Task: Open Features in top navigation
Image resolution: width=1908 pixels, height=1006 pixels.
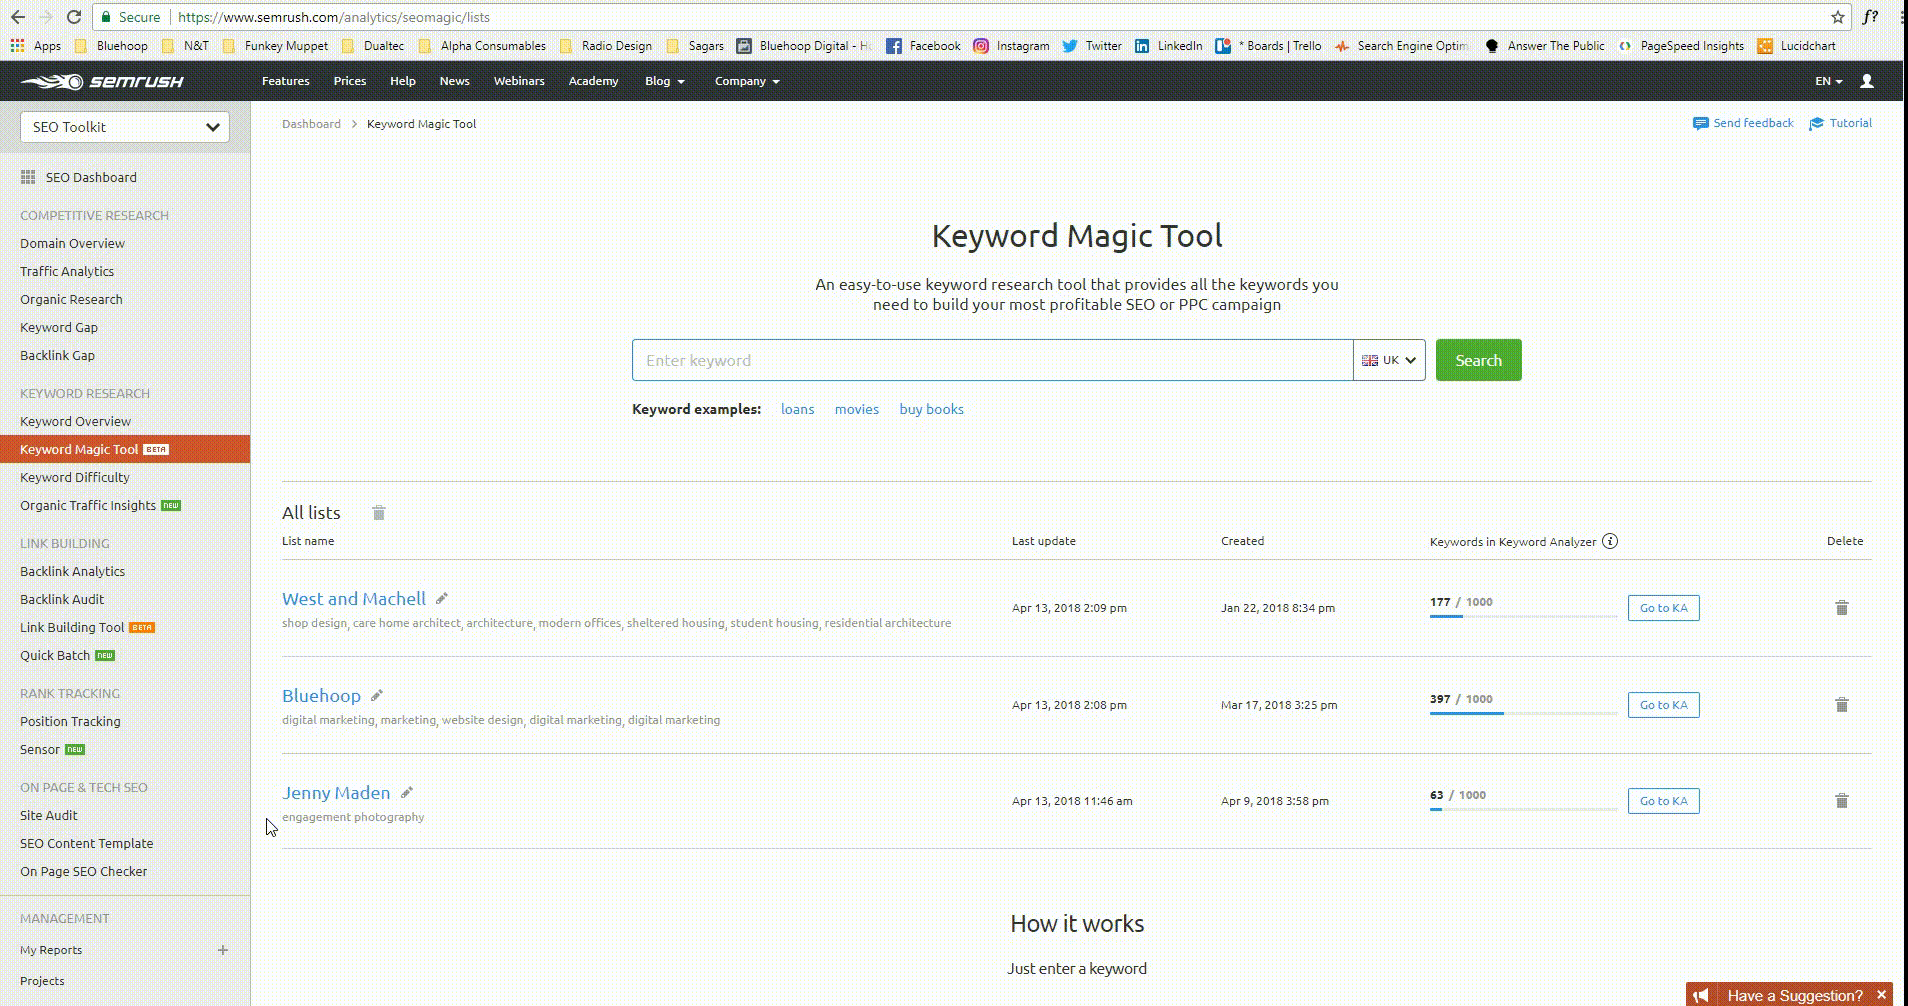Action: 285,81
